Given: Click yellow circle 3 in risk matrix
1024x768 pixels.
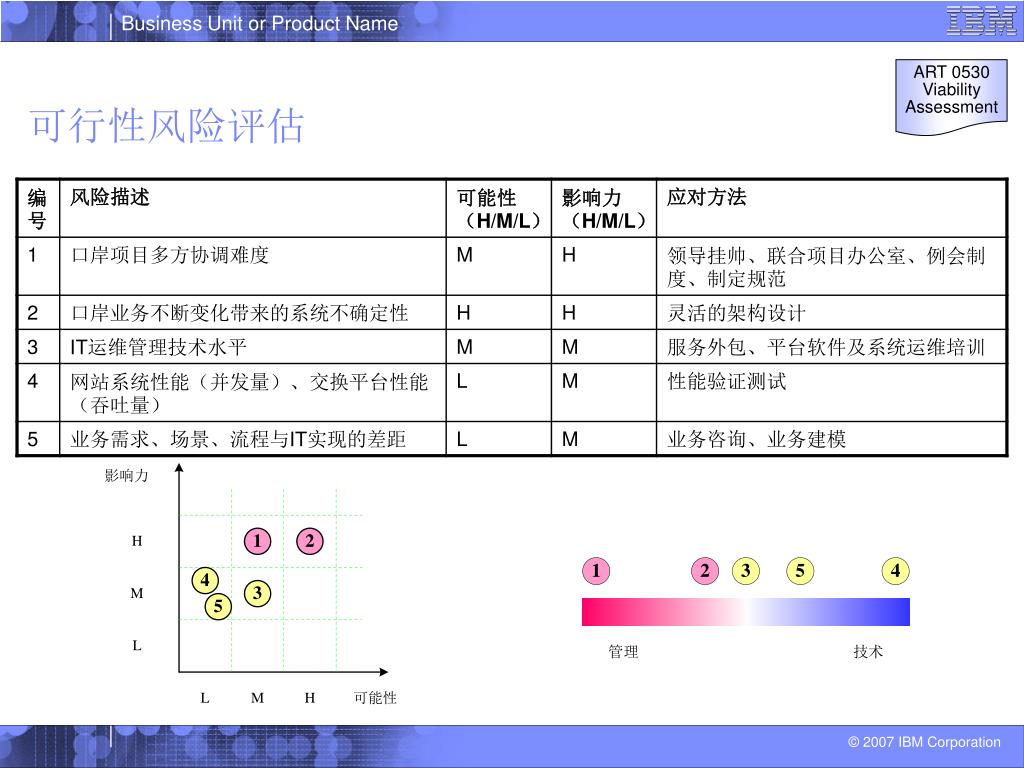Looking at the screenshot, I should pyautogui.click(x=257, y=593).
